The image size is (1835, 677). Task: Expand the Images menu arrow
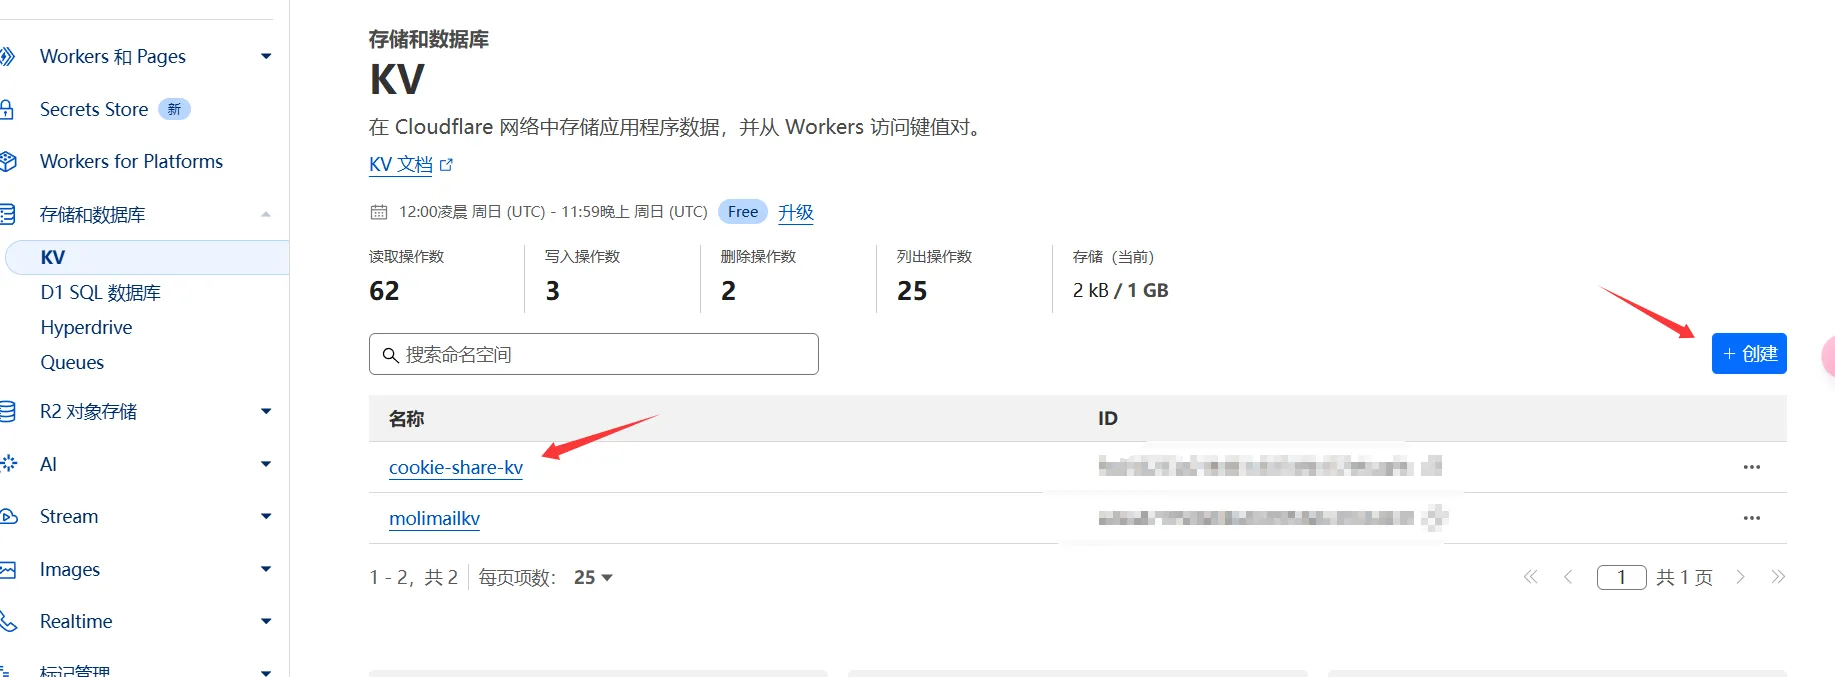(x=266, y=569)
